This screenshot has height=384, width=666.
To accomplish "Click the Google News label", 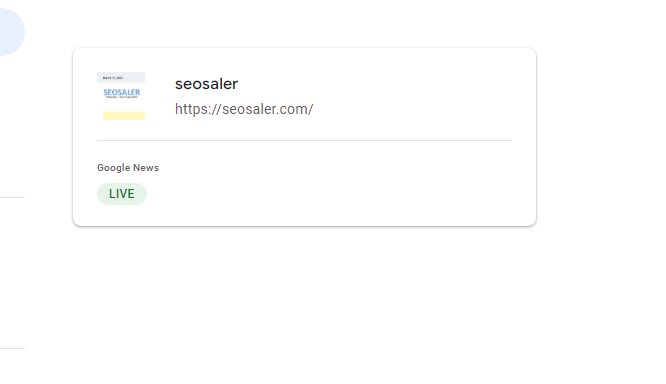I will (x=128, y=168).
